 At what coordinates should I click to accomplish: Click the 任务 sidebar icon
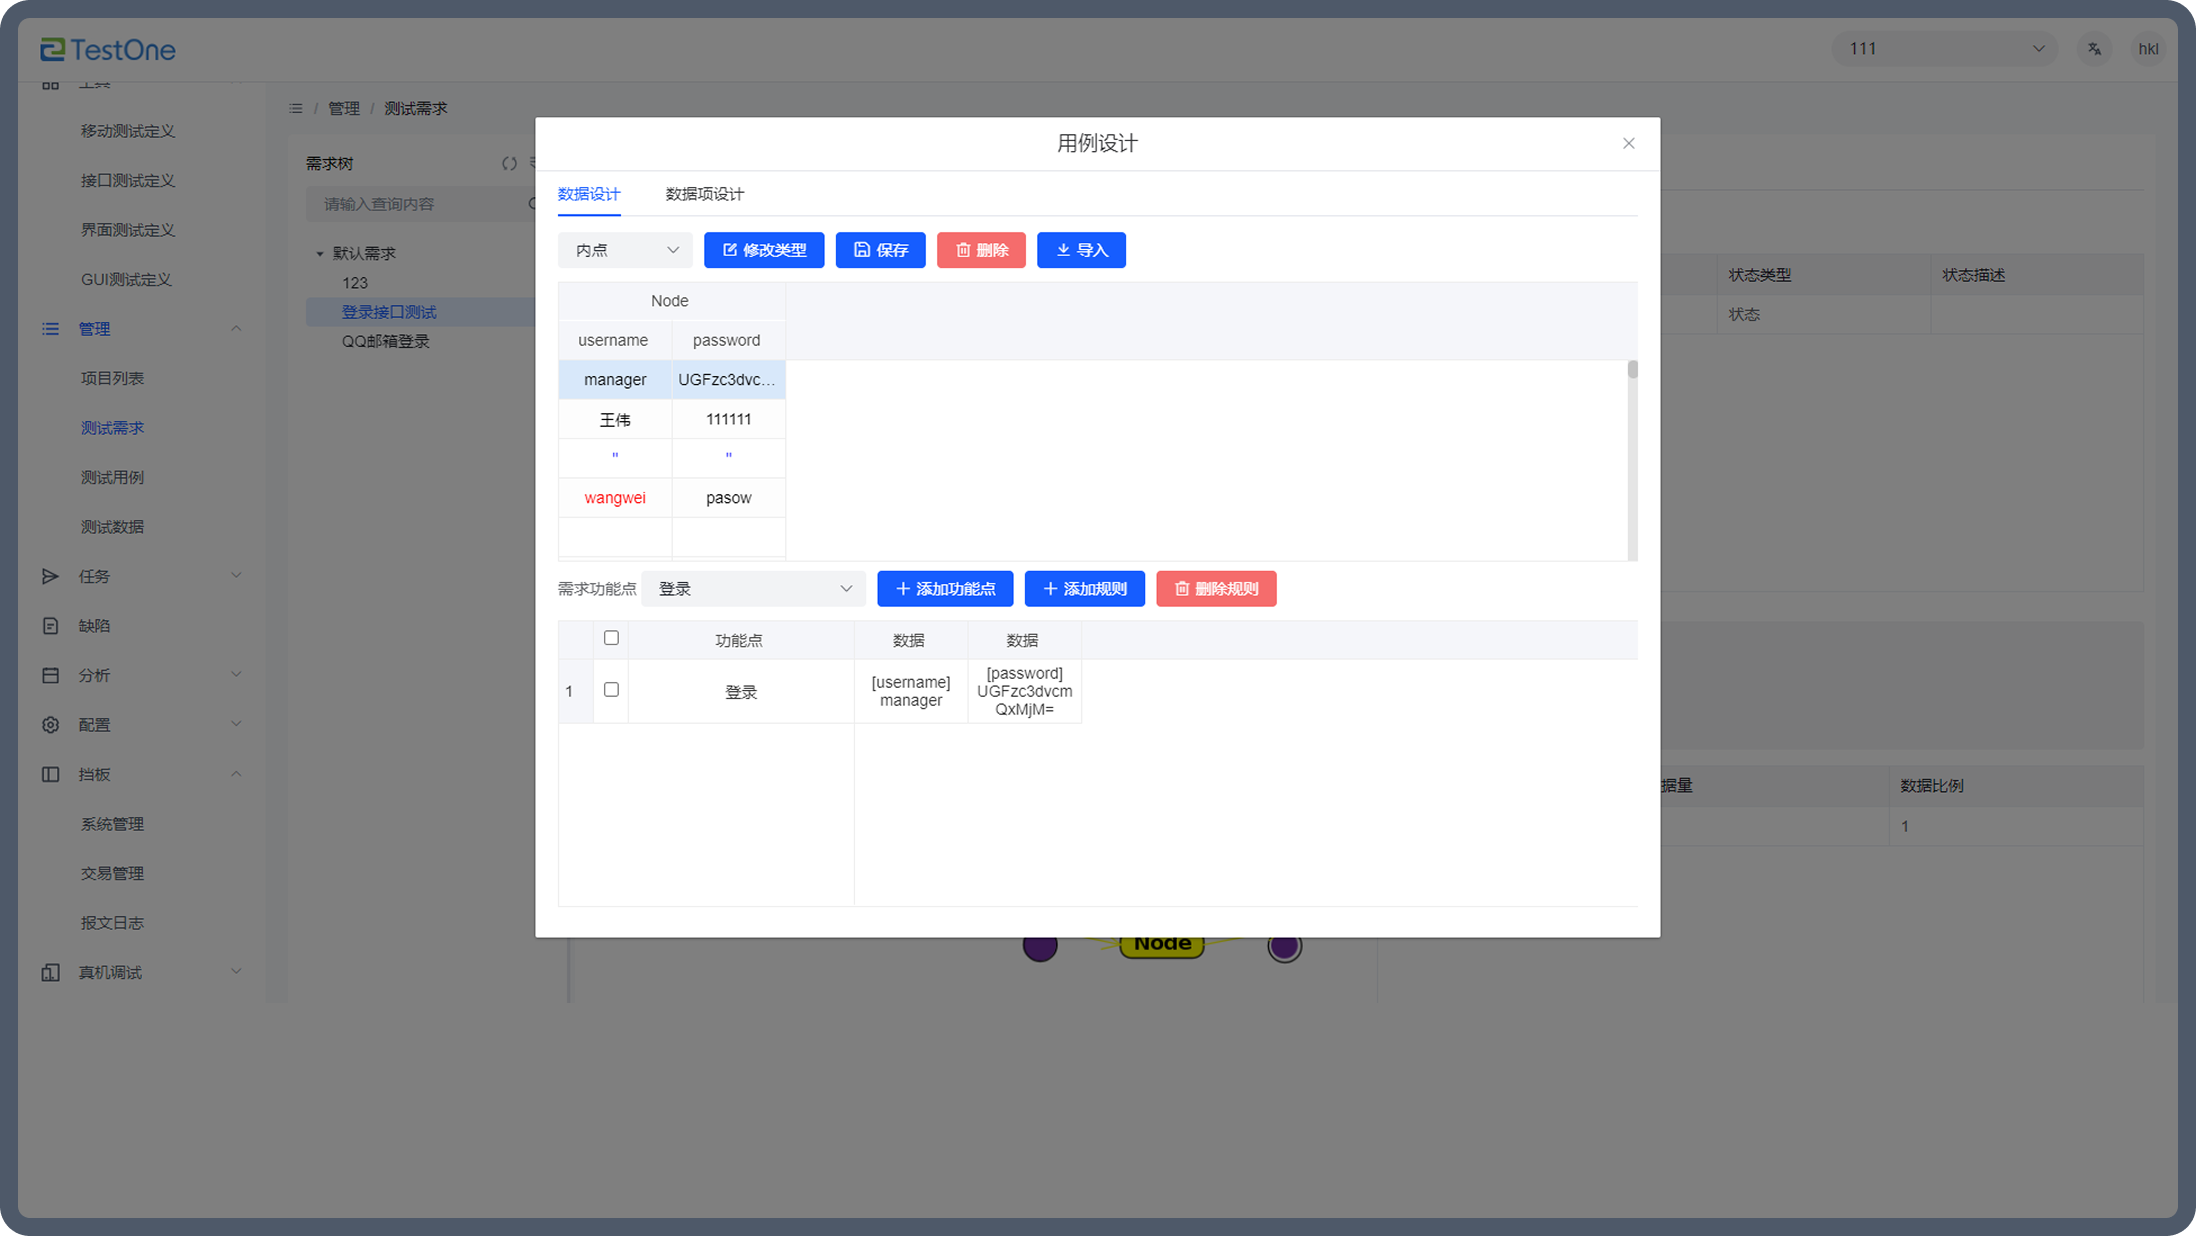tap(50, 576)
